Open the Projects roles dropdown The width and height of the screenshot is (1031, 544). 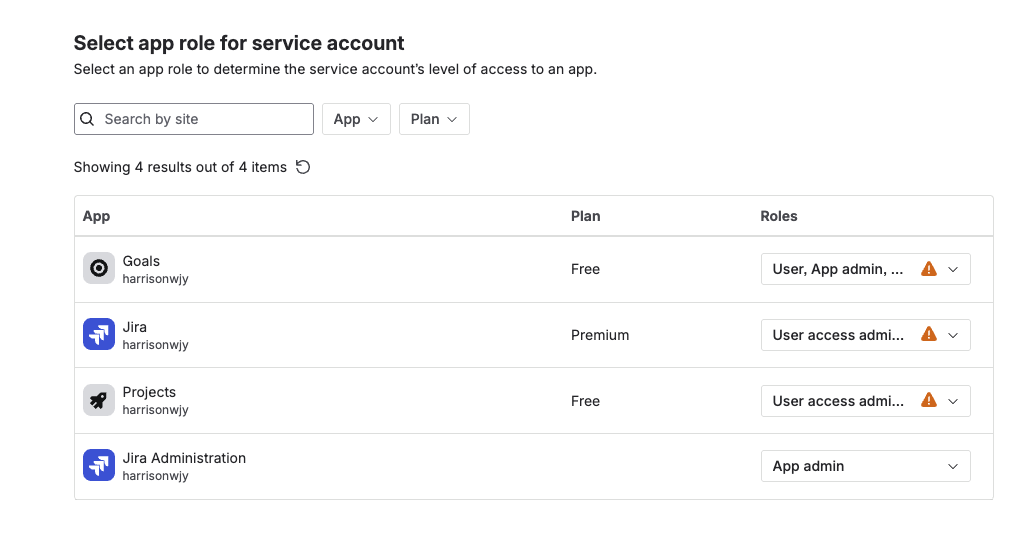[865, 401]
